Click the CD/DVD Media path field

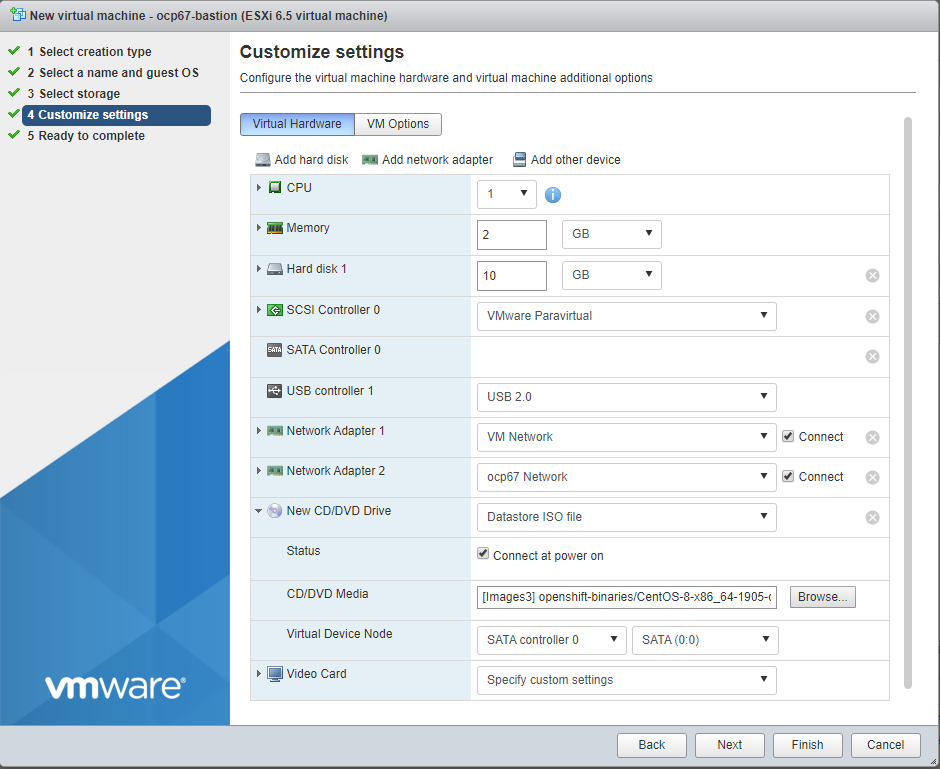click(x=626, y=597)
